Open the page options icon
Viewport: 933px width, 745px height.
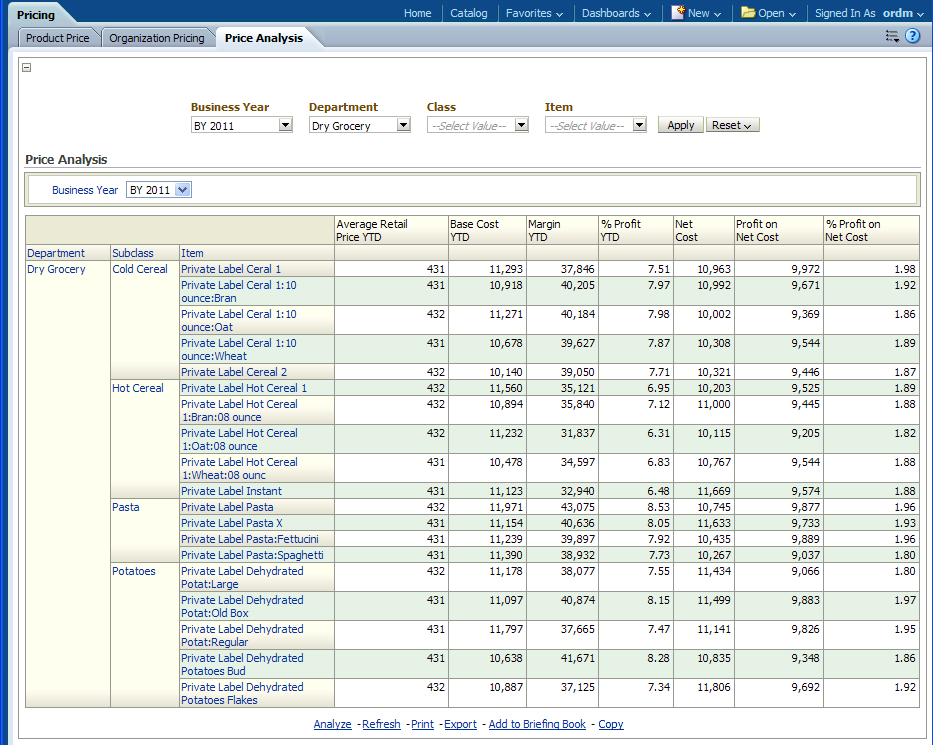click(x=892, y=36)
